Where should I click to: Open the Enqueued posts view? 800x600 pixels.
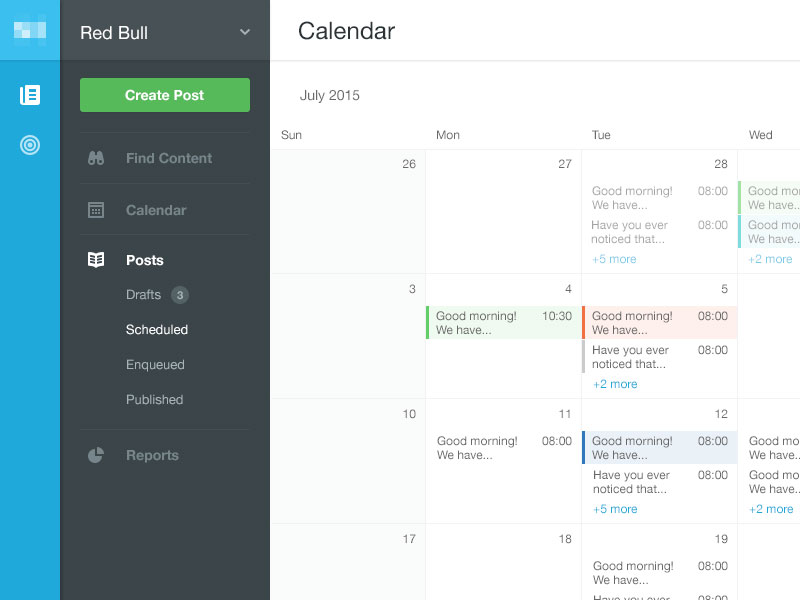tap(155, 364)
